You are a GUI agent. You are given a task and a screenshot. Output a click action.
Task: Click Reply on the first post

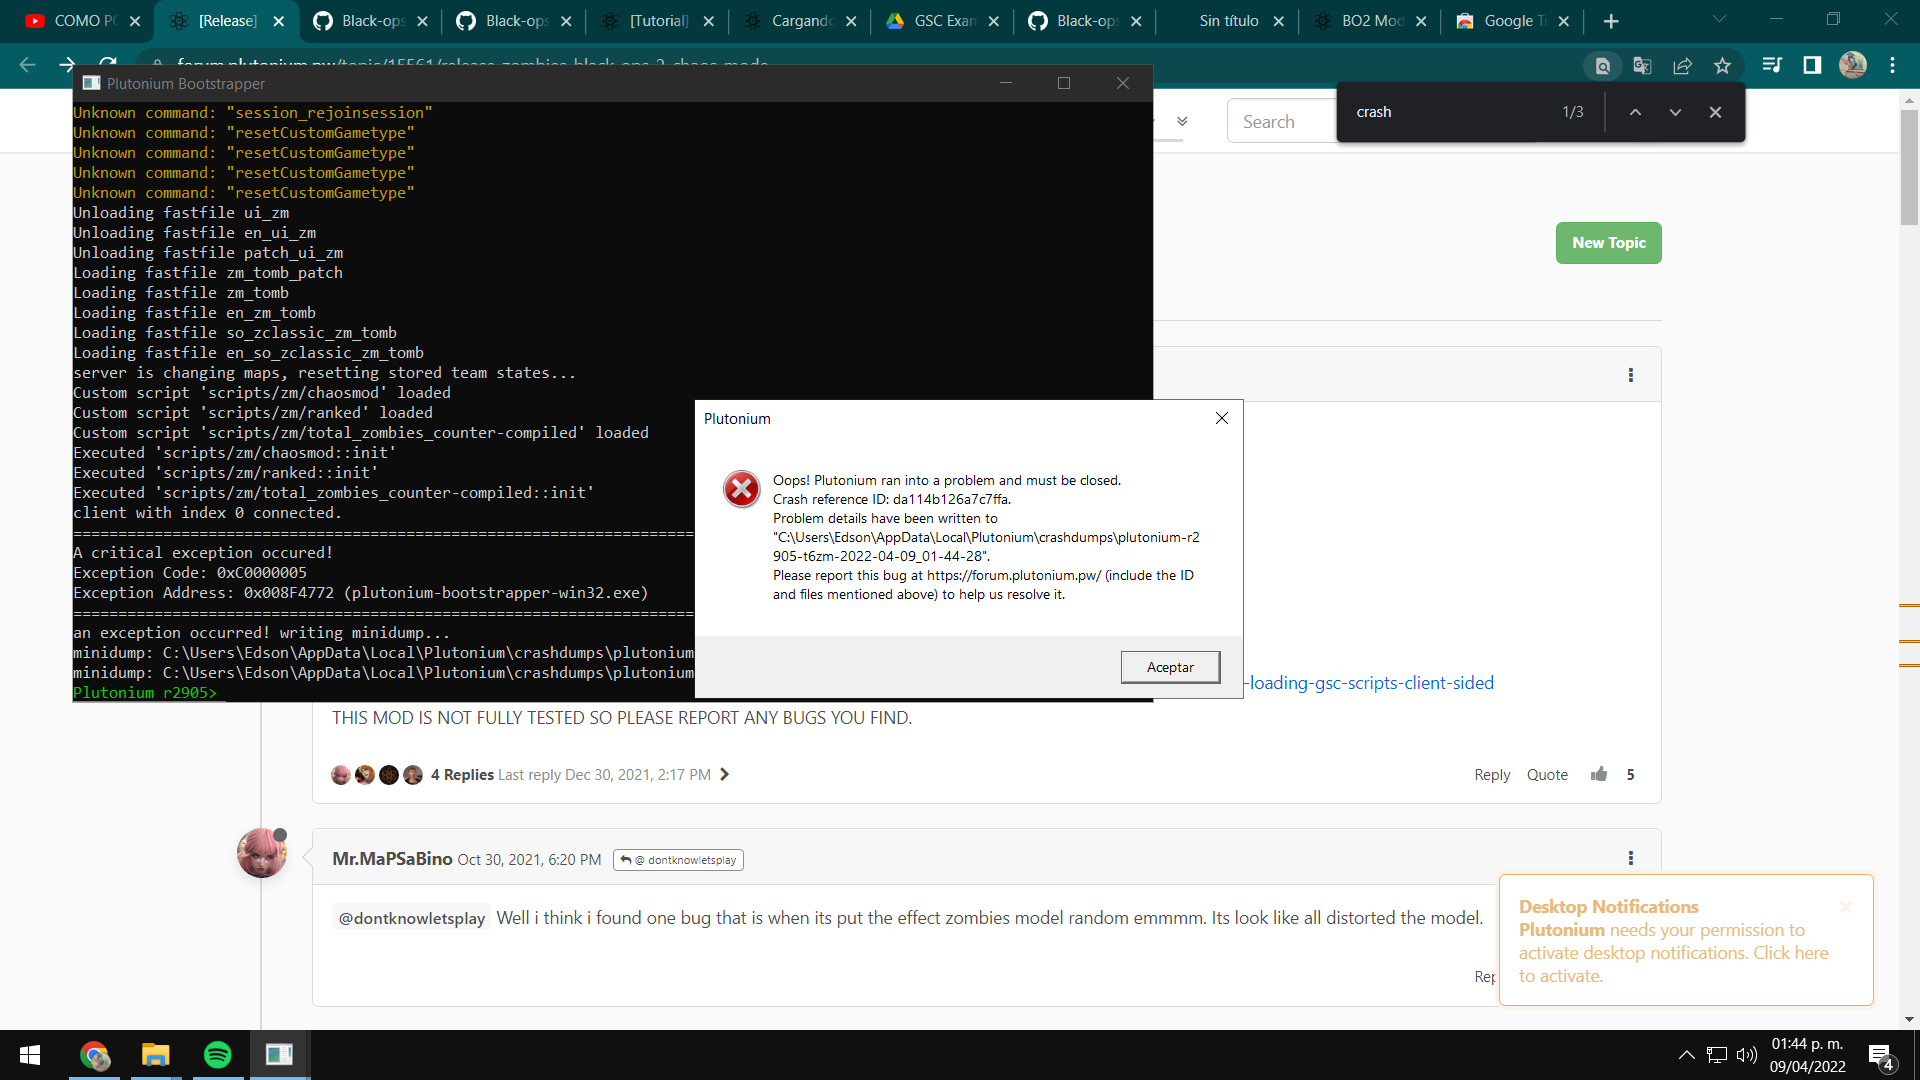tap(1492, 775)
